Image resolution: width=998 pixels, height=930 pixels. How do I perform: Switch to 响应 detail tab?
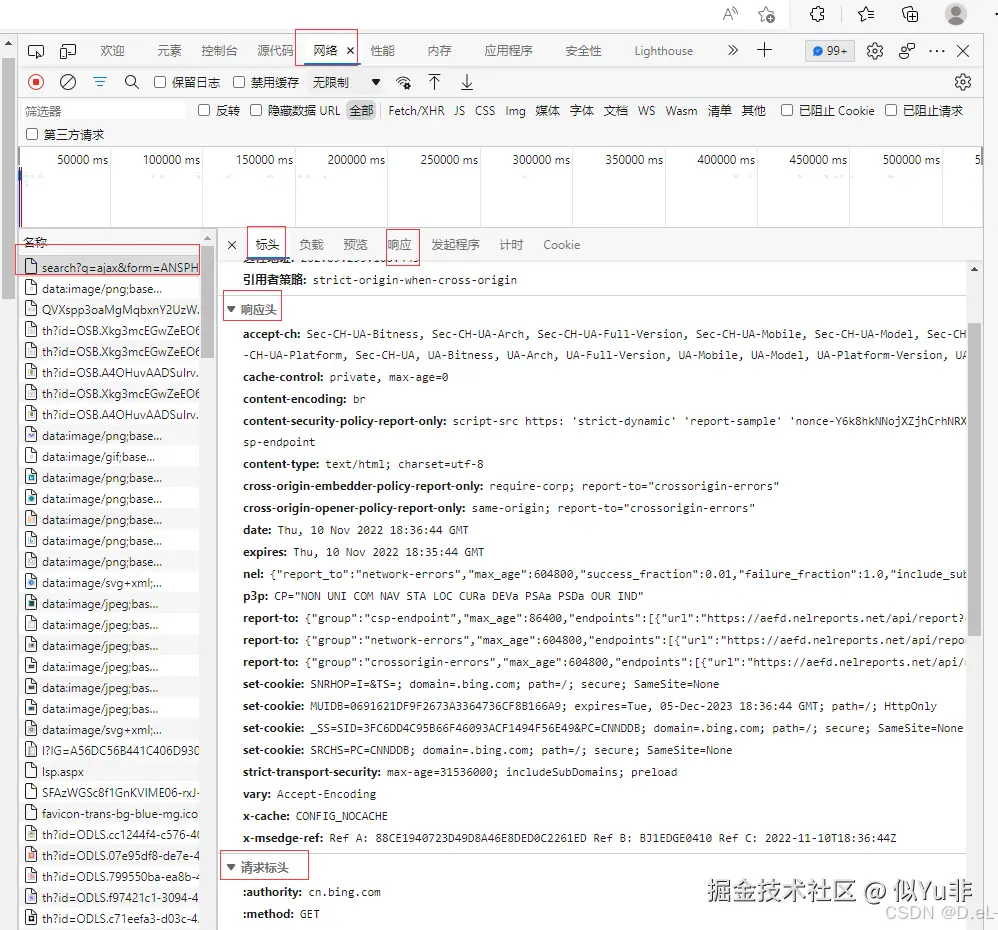(400, 245)
